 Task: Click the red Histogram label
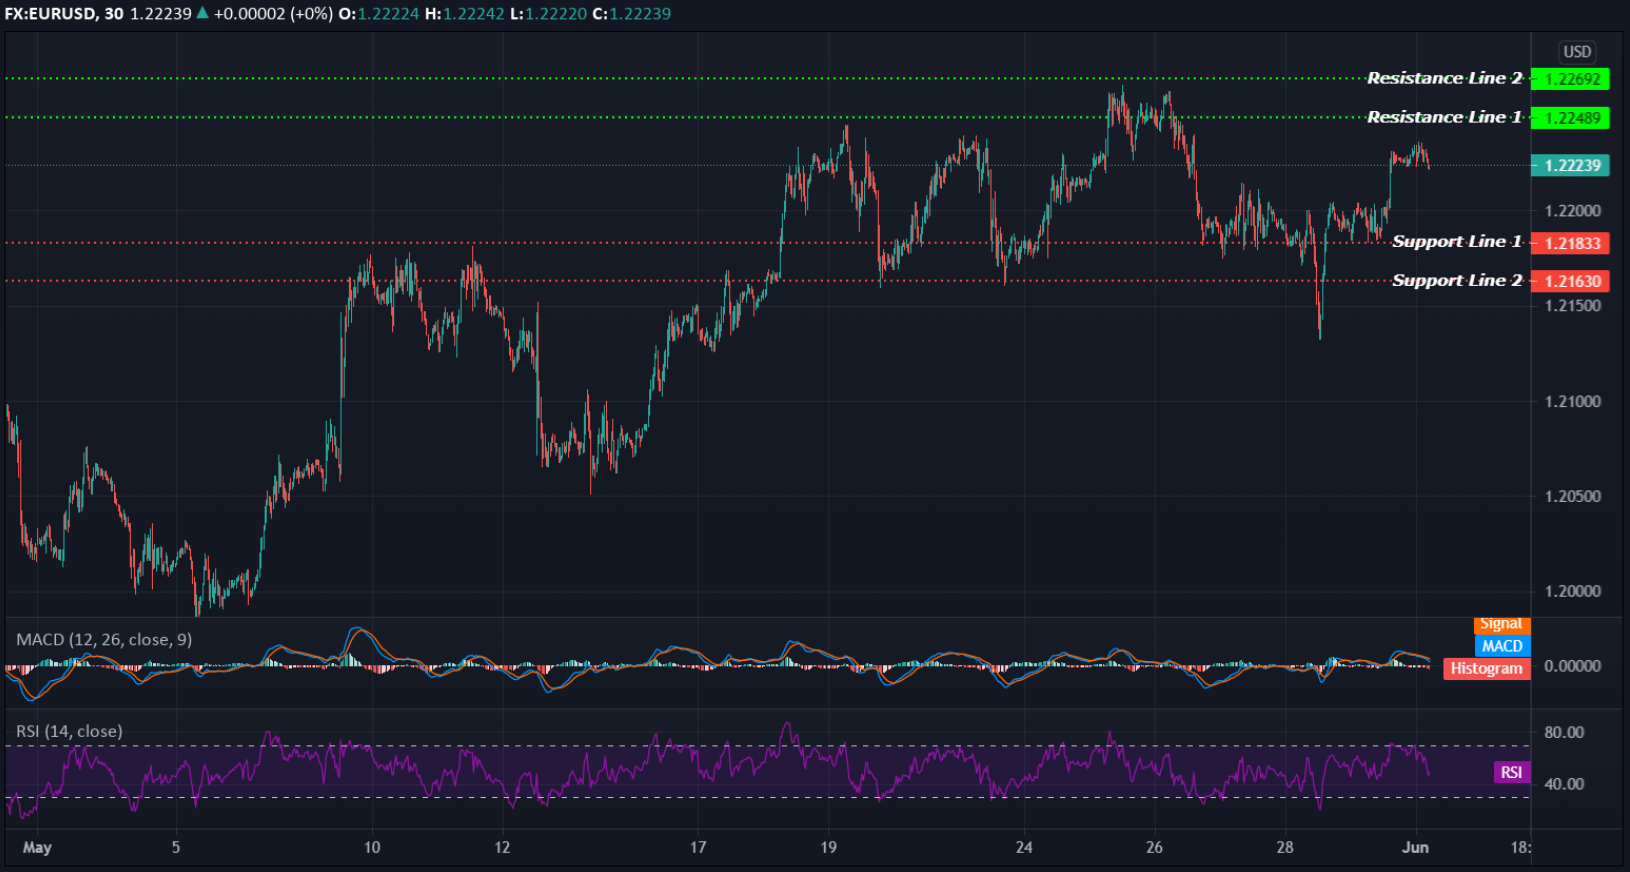1487,669
